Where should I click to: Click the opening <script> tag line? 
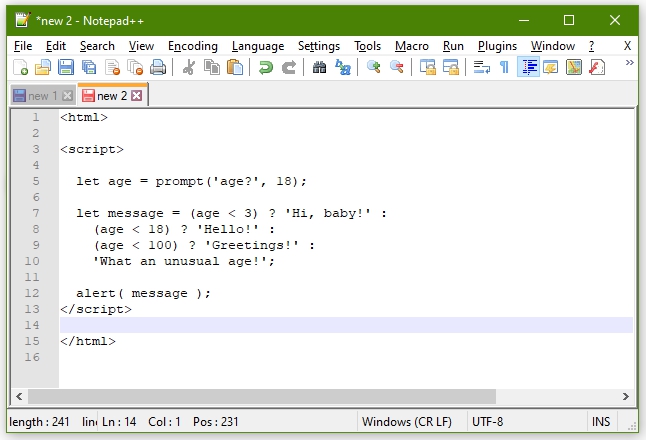point(92,149)
